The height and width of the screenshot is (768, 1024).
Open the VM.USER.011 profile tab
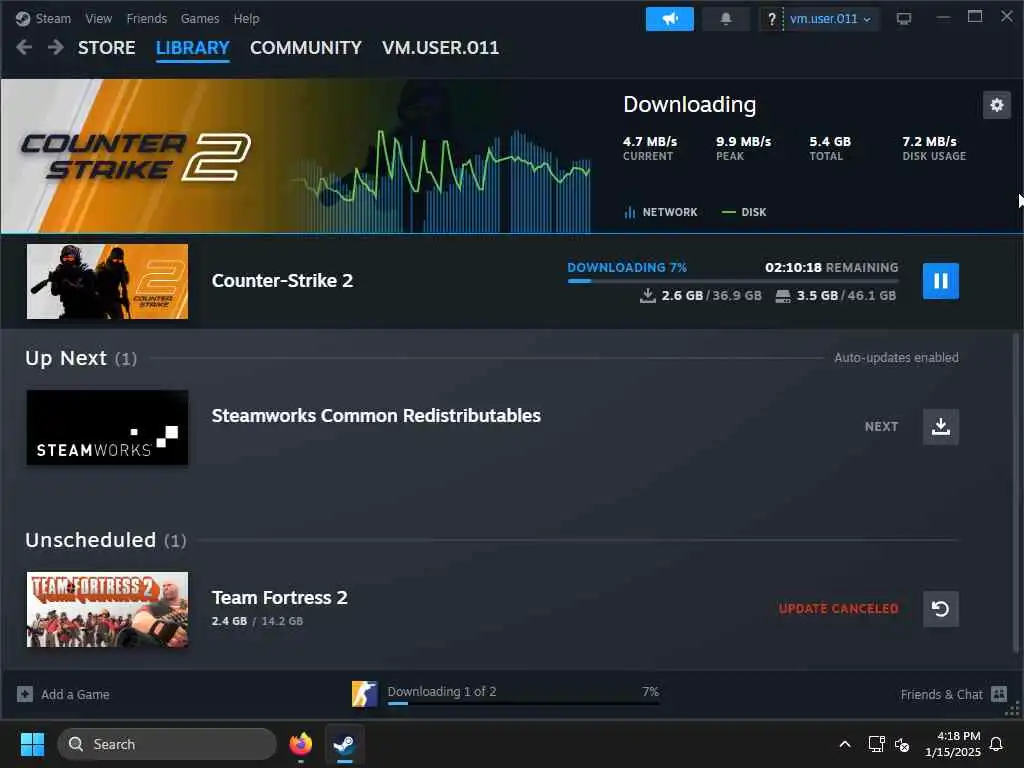click(x=440, y=48)
